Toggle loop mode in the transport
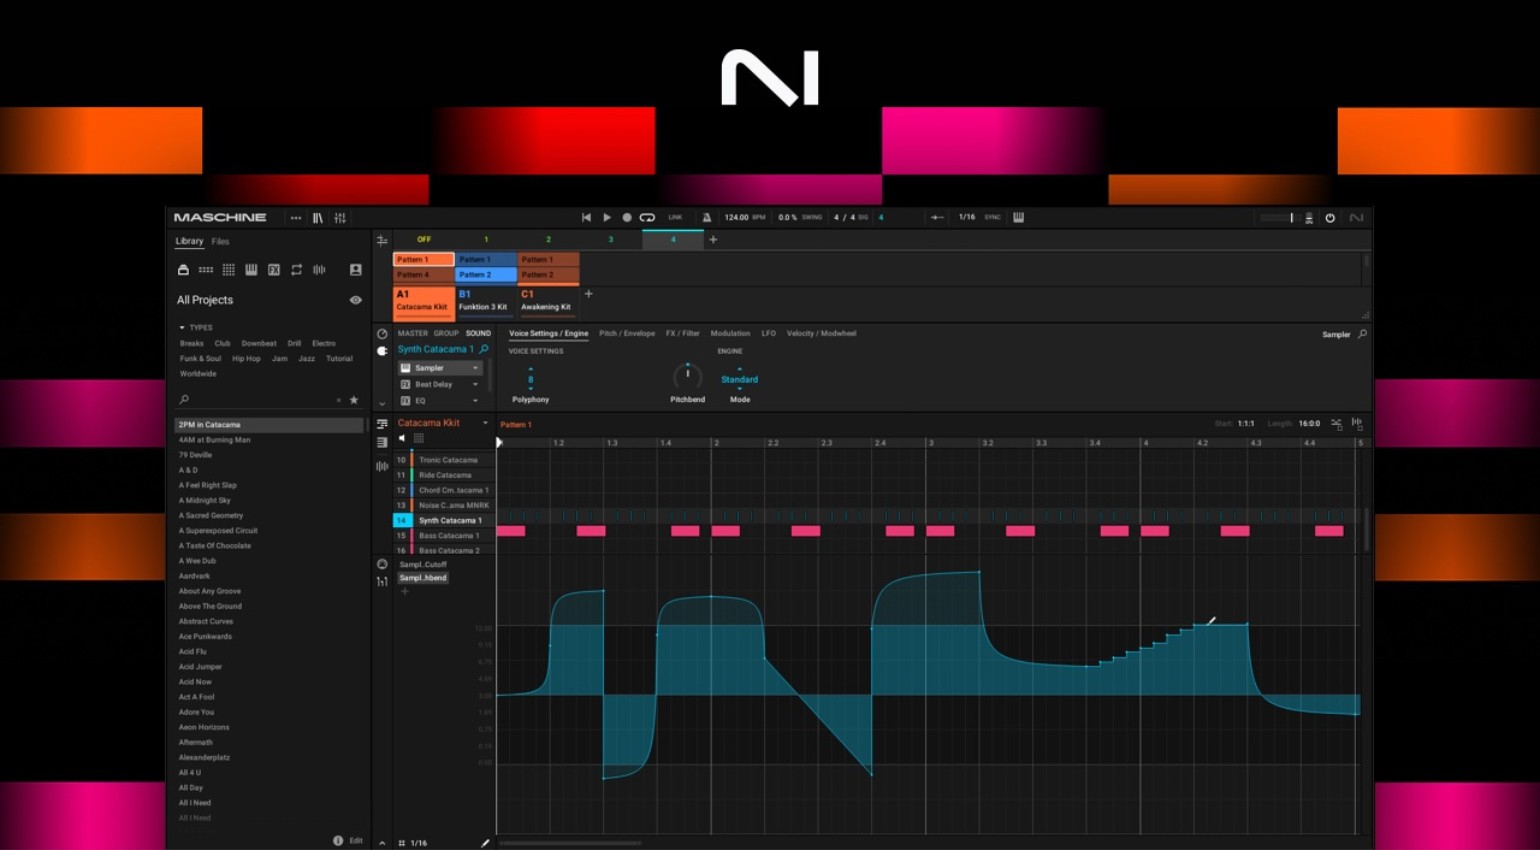 click(x=647, y=217)
